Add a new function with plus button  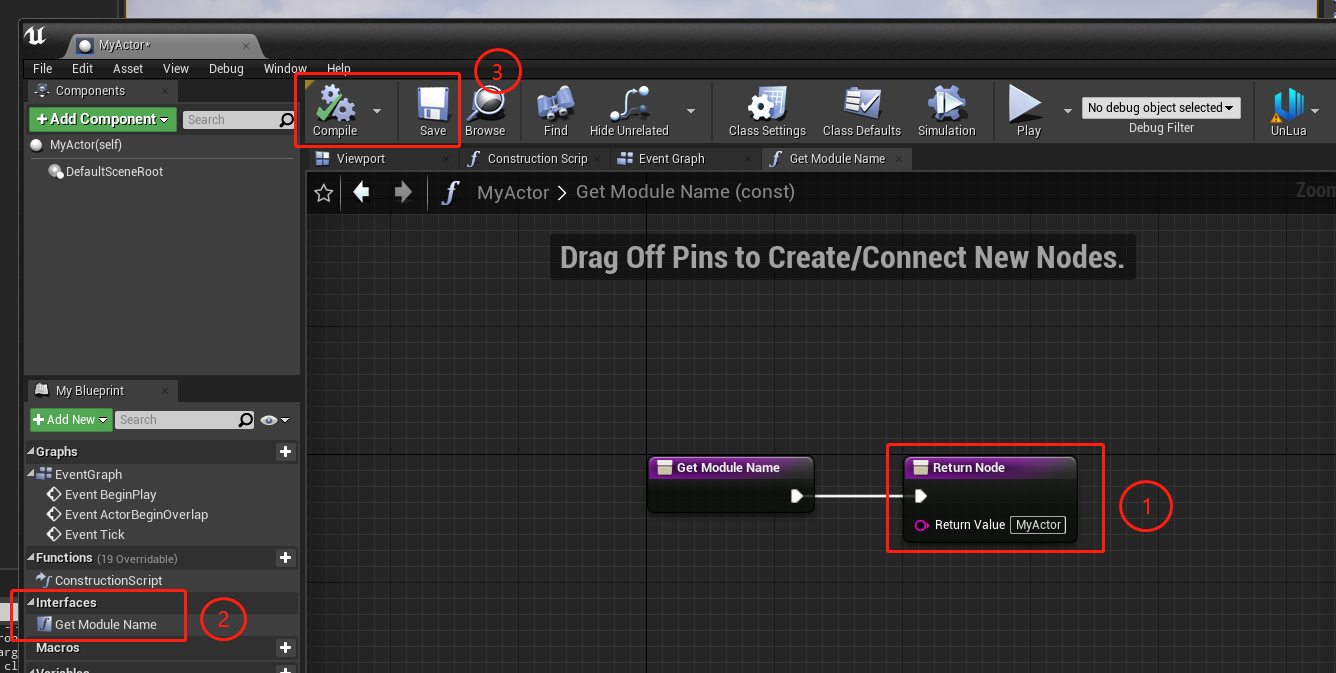[286, 558]
